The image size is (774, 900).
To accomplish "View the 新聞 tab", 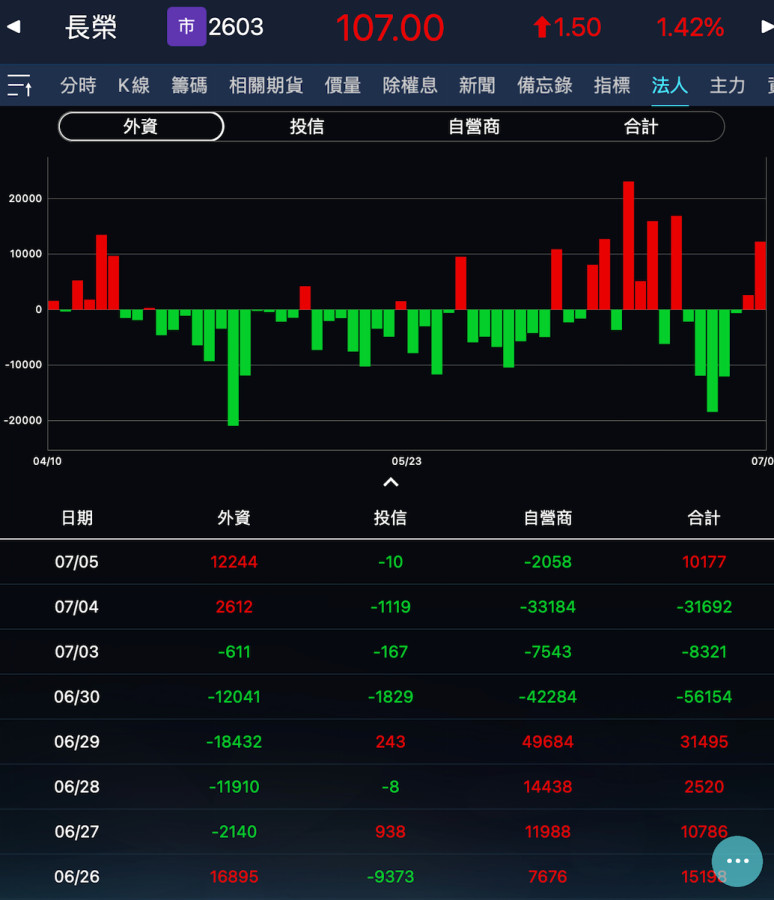I will pyautogui.click(x=477, y=86).
